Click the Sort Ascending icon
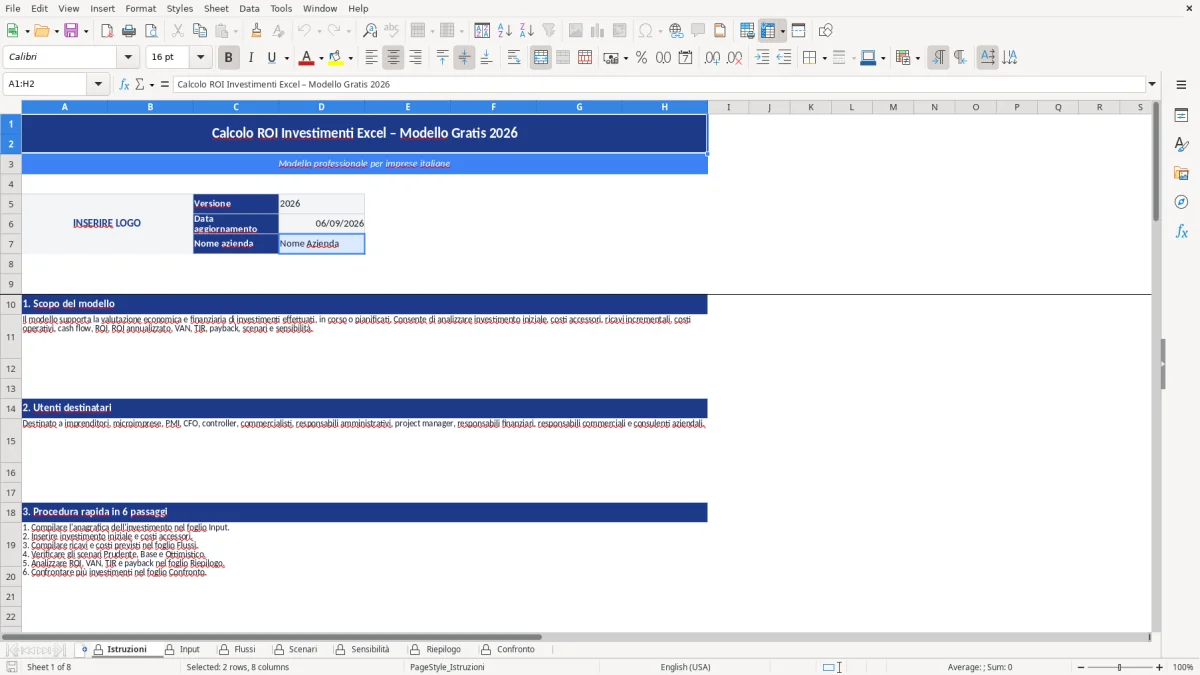Image resolution: width=1200 pixels, height=675 pixels. click(x=505, y=31)
